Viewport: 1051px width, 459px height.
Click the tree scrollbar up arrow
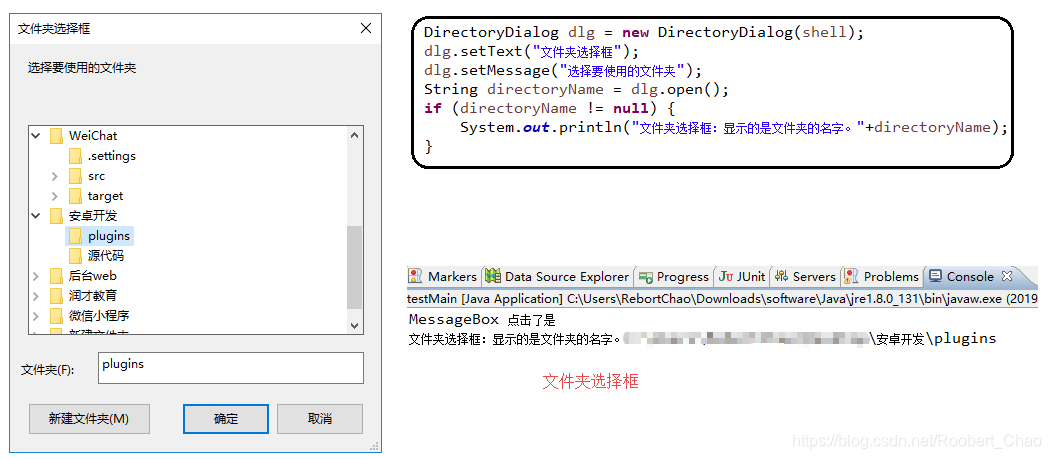pos(355,135)
